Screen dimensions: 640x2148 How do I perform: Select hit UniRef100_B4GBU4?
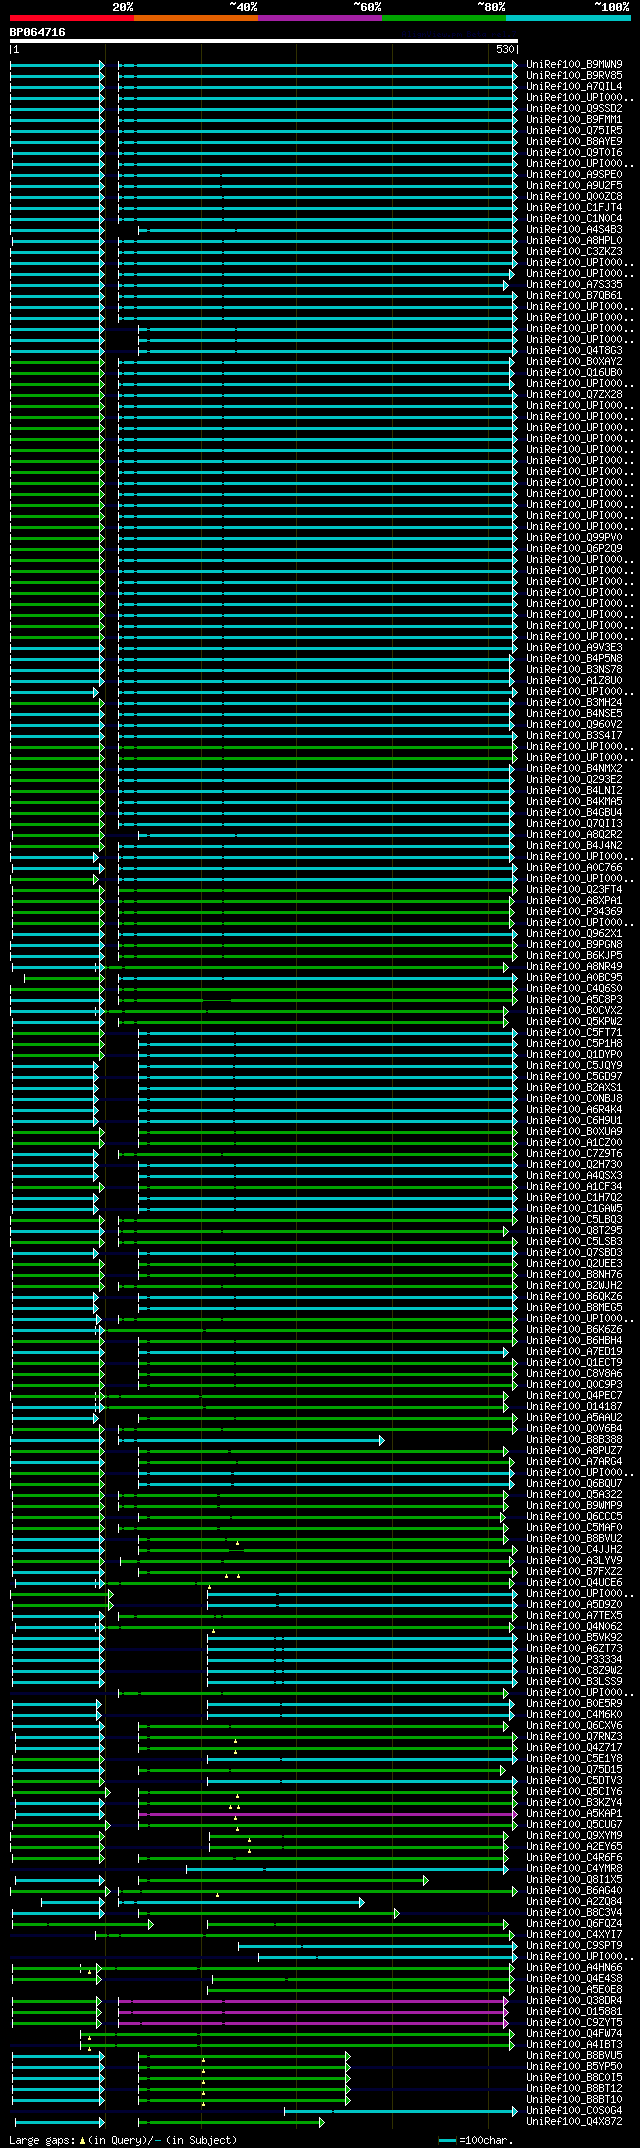(x=574, y=812)
